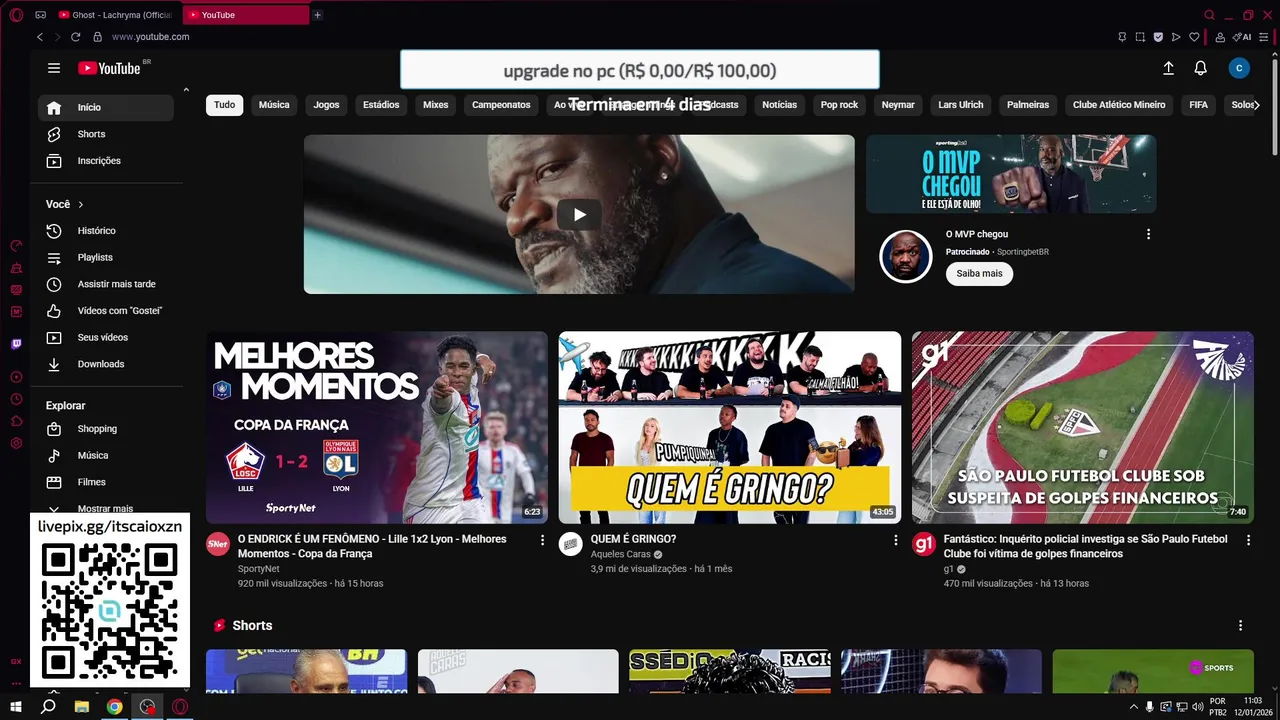The width and height of the screenshot is (1280, 720).
Task: Select the "Lars Ulrich" chip
Action: click(x=961, y=105)
